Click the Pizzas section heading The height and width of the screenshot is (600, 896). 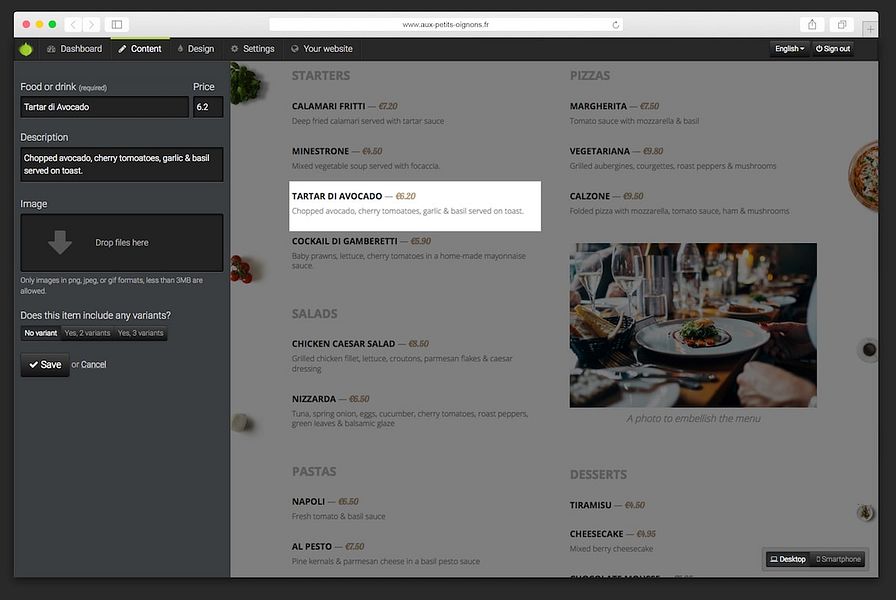coord(590,75)
